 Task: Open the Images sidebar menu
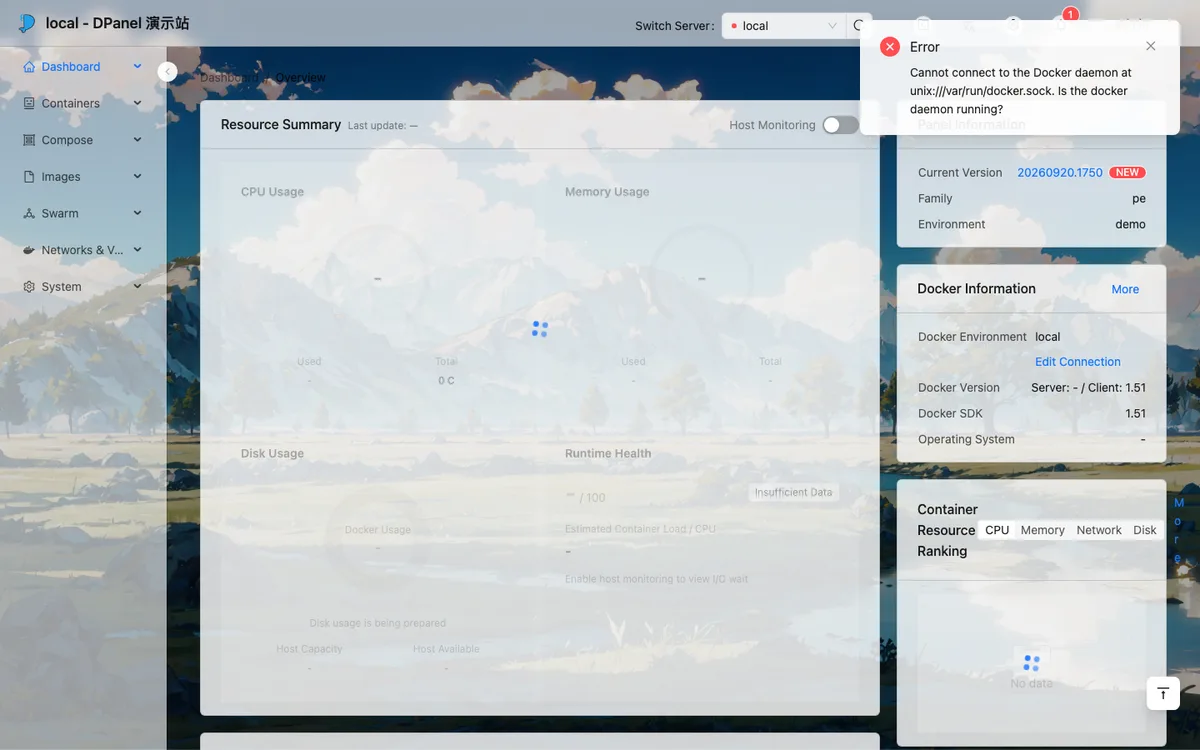pyautogui.click(x=83, y=177)
